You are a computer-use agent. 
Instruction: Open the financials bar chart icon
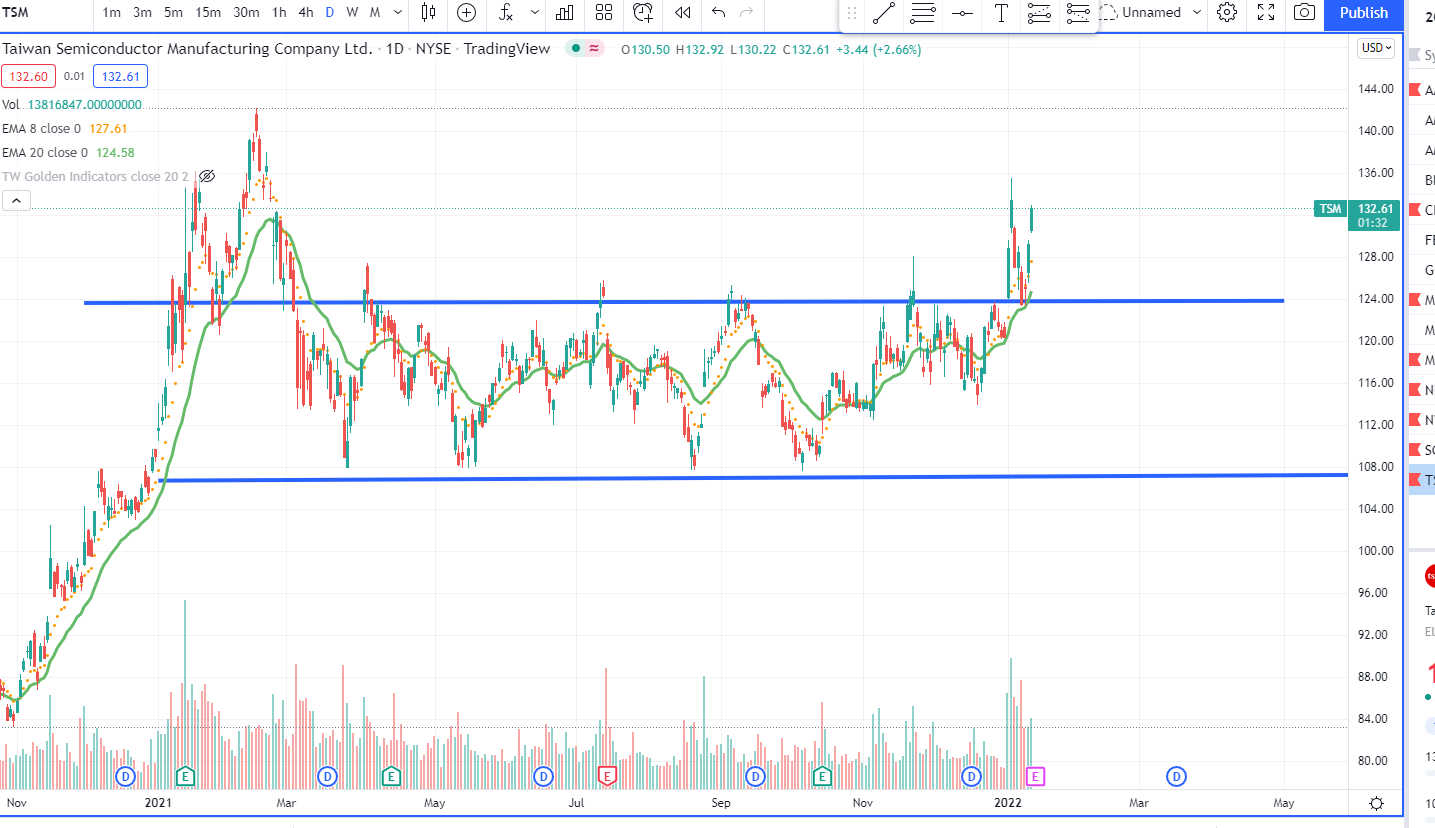565,13
